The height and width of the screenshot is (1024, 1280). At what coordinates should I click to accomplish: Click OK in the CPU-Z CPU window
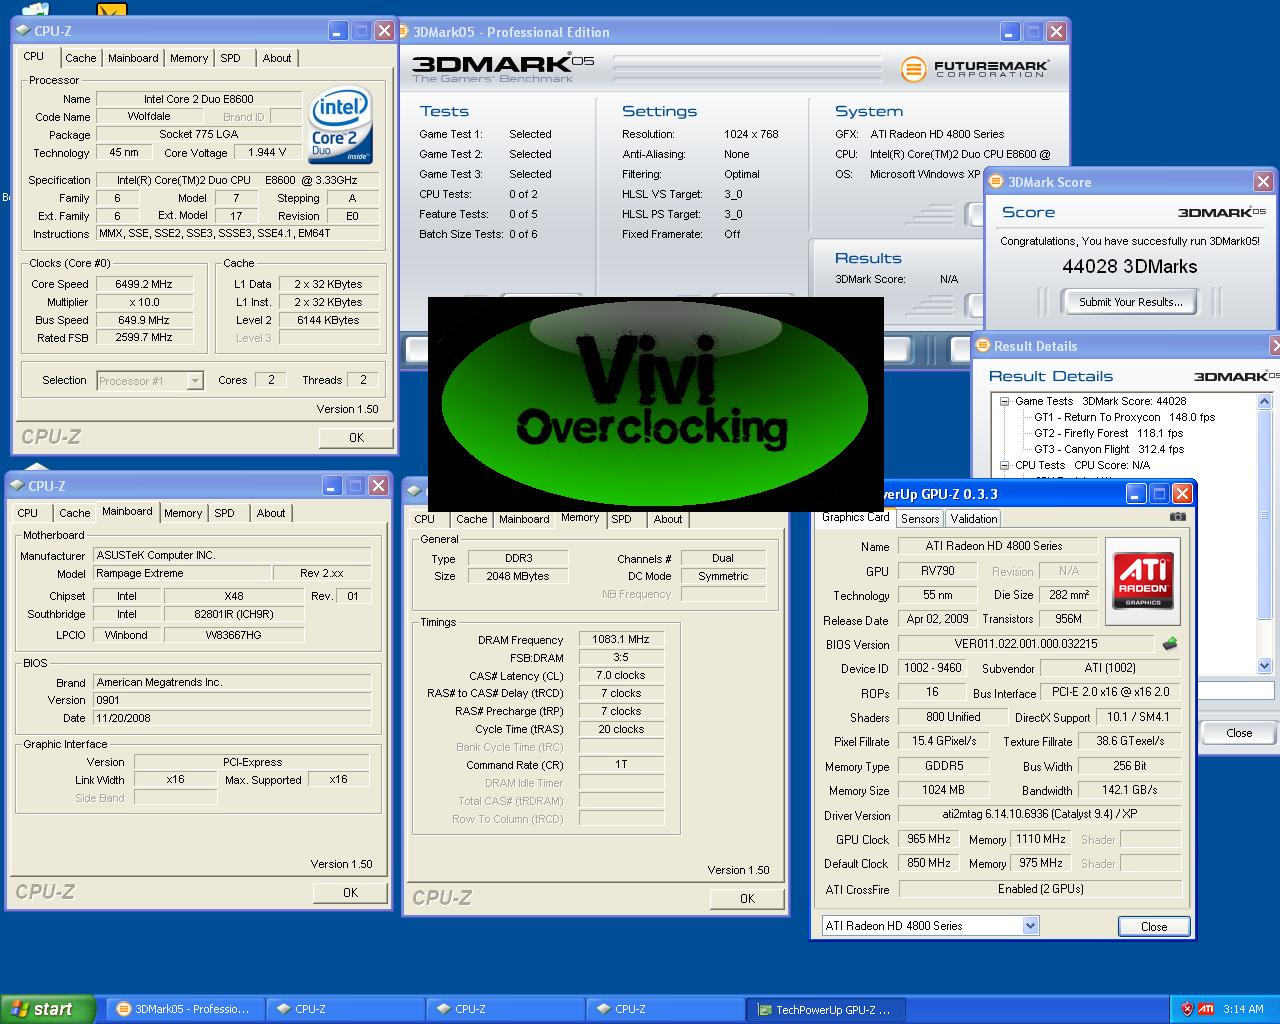pyautogui.click(x=356, y=438)
